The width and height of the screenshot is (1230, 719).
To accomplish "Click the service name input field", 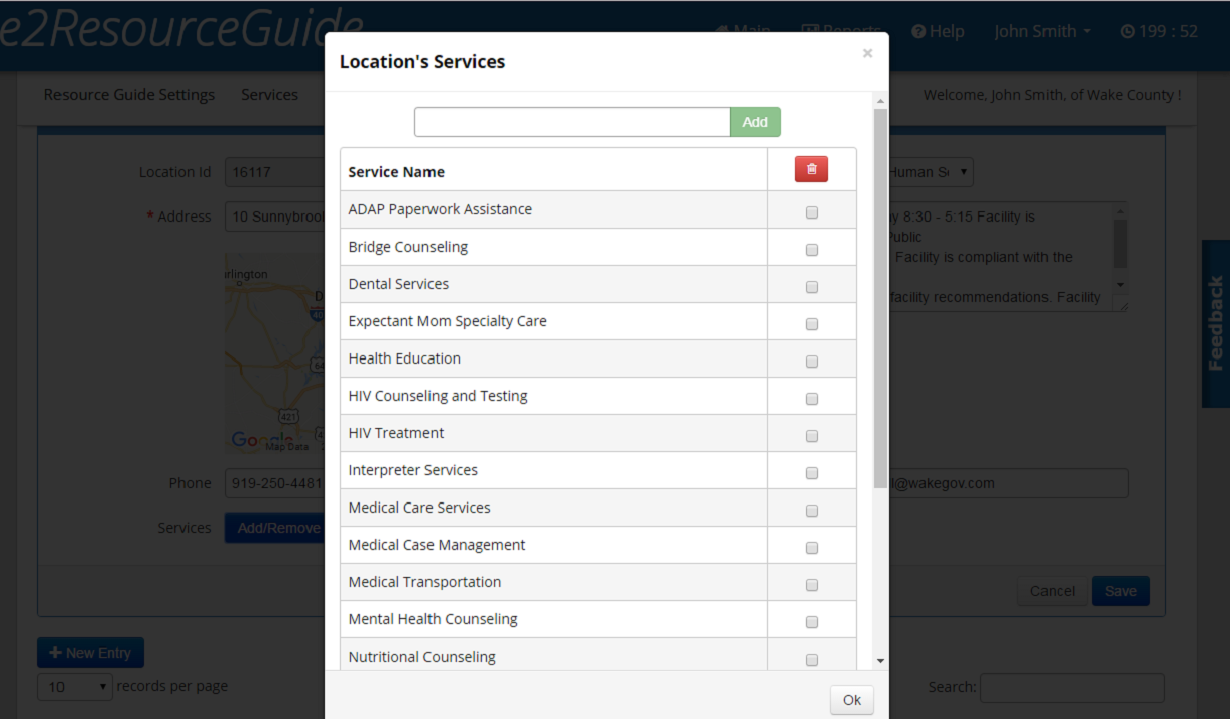I will pos(571,122).
